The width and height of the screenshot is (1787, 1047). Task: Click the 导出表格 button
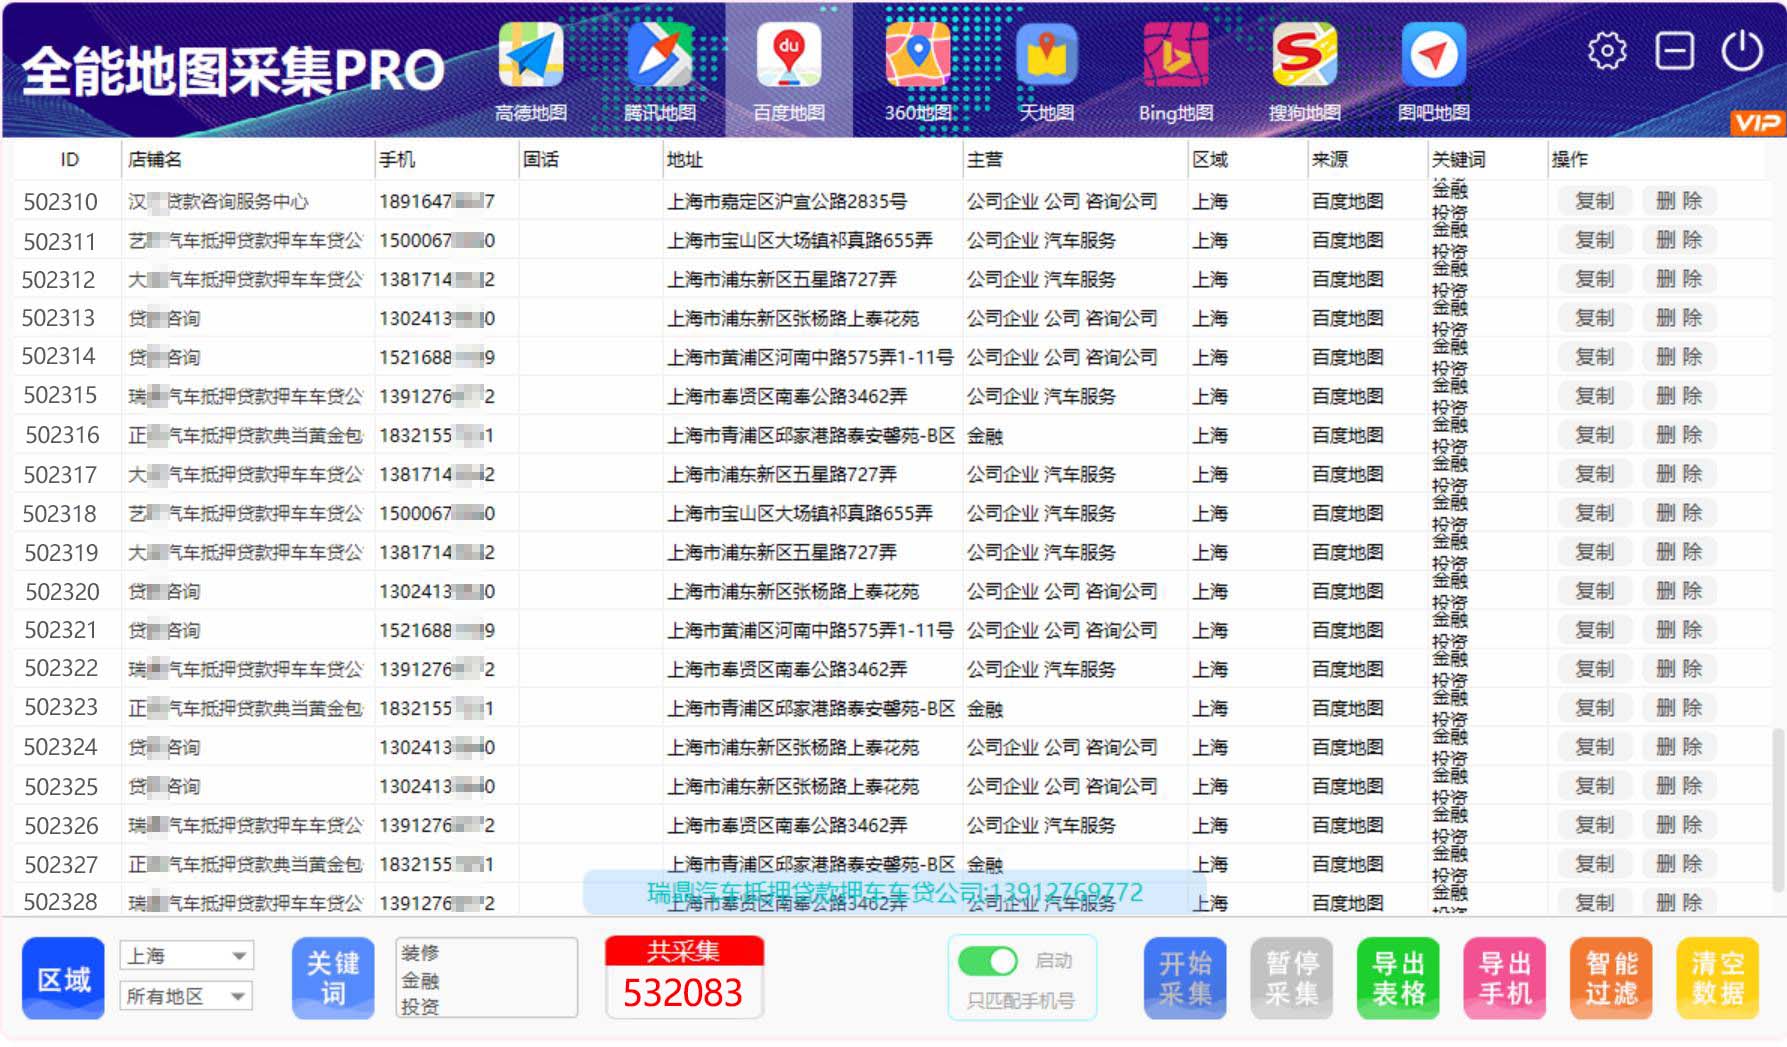[x=1398, y=978]
